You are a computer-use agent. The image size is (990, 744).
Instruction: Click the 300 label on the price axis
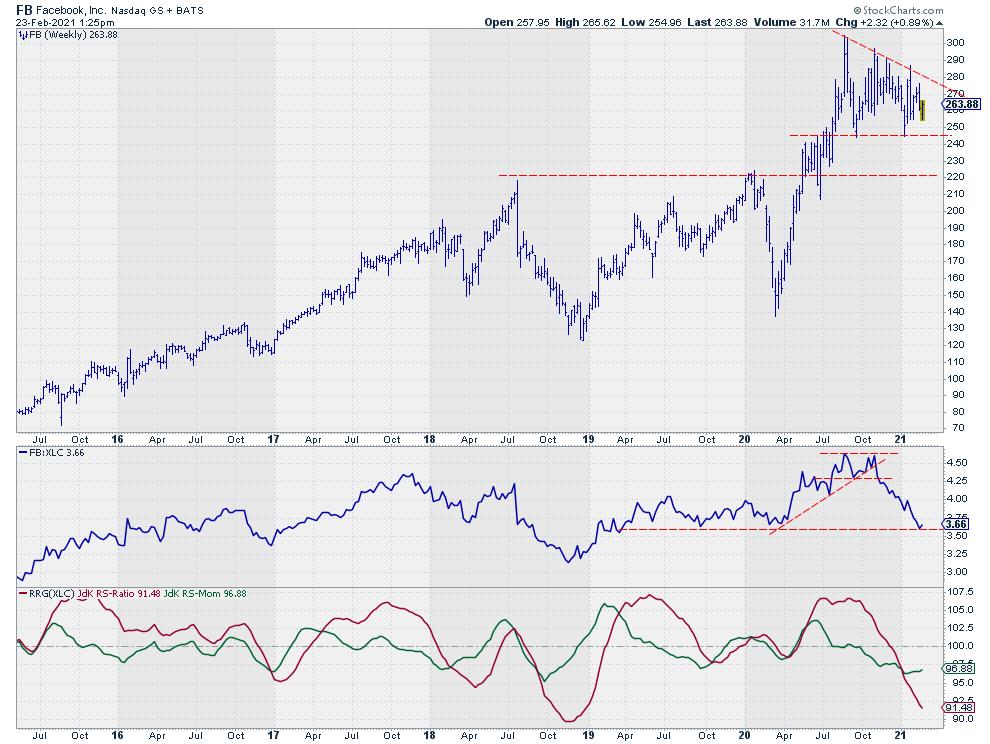pyautogui.click(x=955, y=43)
